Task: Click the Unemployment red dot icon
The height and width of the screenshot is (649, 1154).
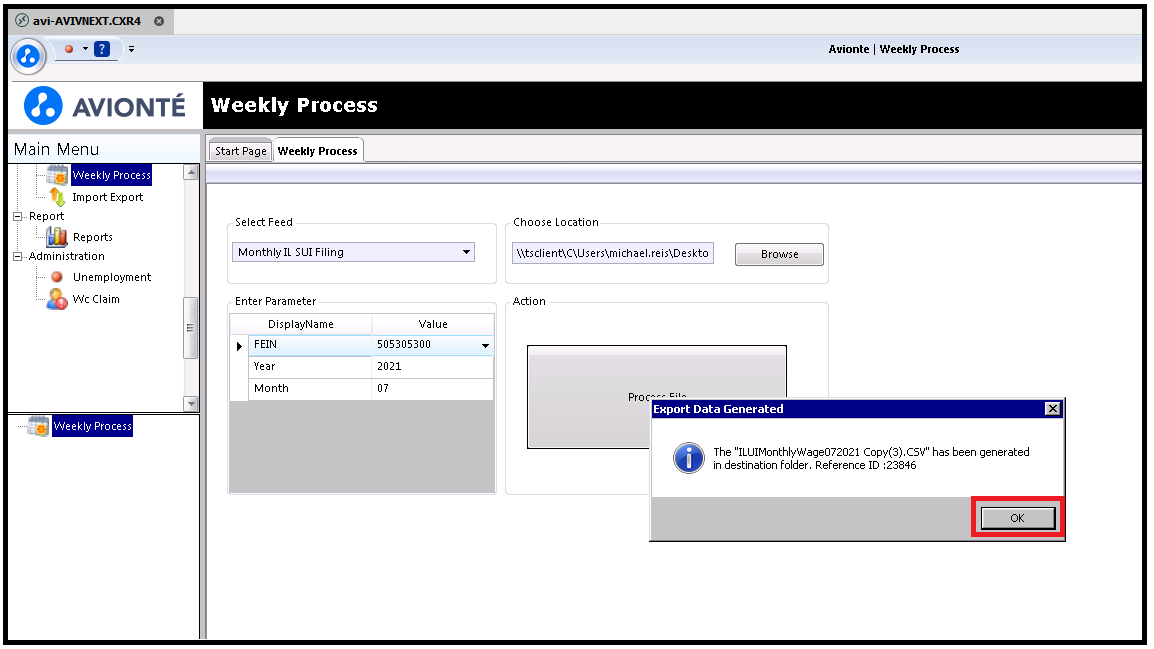Action: [57, 277]
